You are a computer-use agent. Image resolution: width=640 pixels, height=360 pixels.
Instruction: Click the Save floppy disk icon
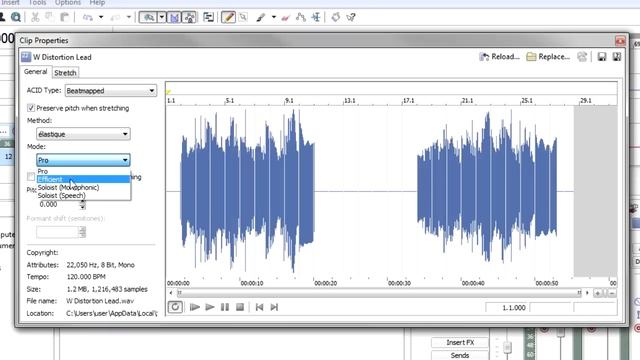click(602, 57)
